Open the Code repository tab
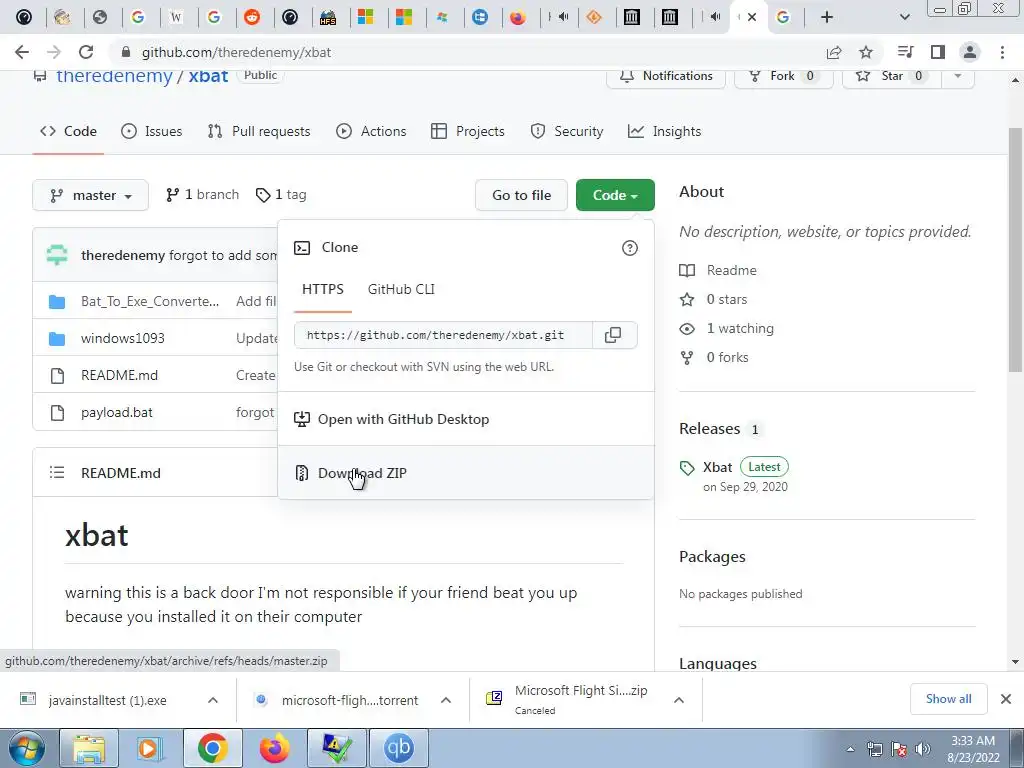Screen dimensions: 1024x768 coord(69,131)
